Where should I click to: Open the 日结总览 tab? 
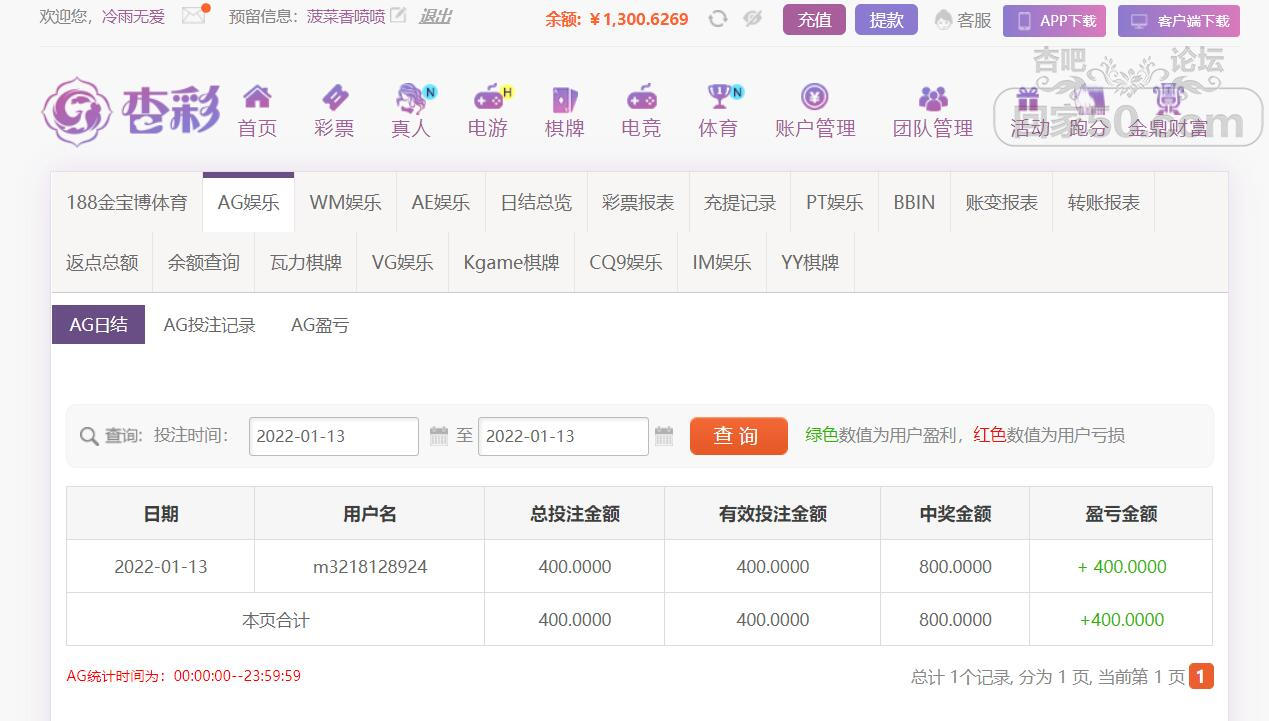(536, 202)
